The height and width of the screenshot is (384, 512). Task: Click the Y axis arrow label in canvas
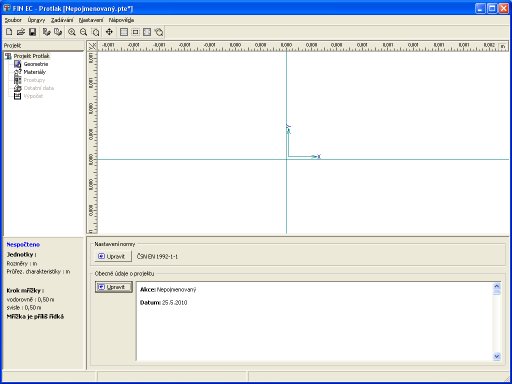coord(288,127)
